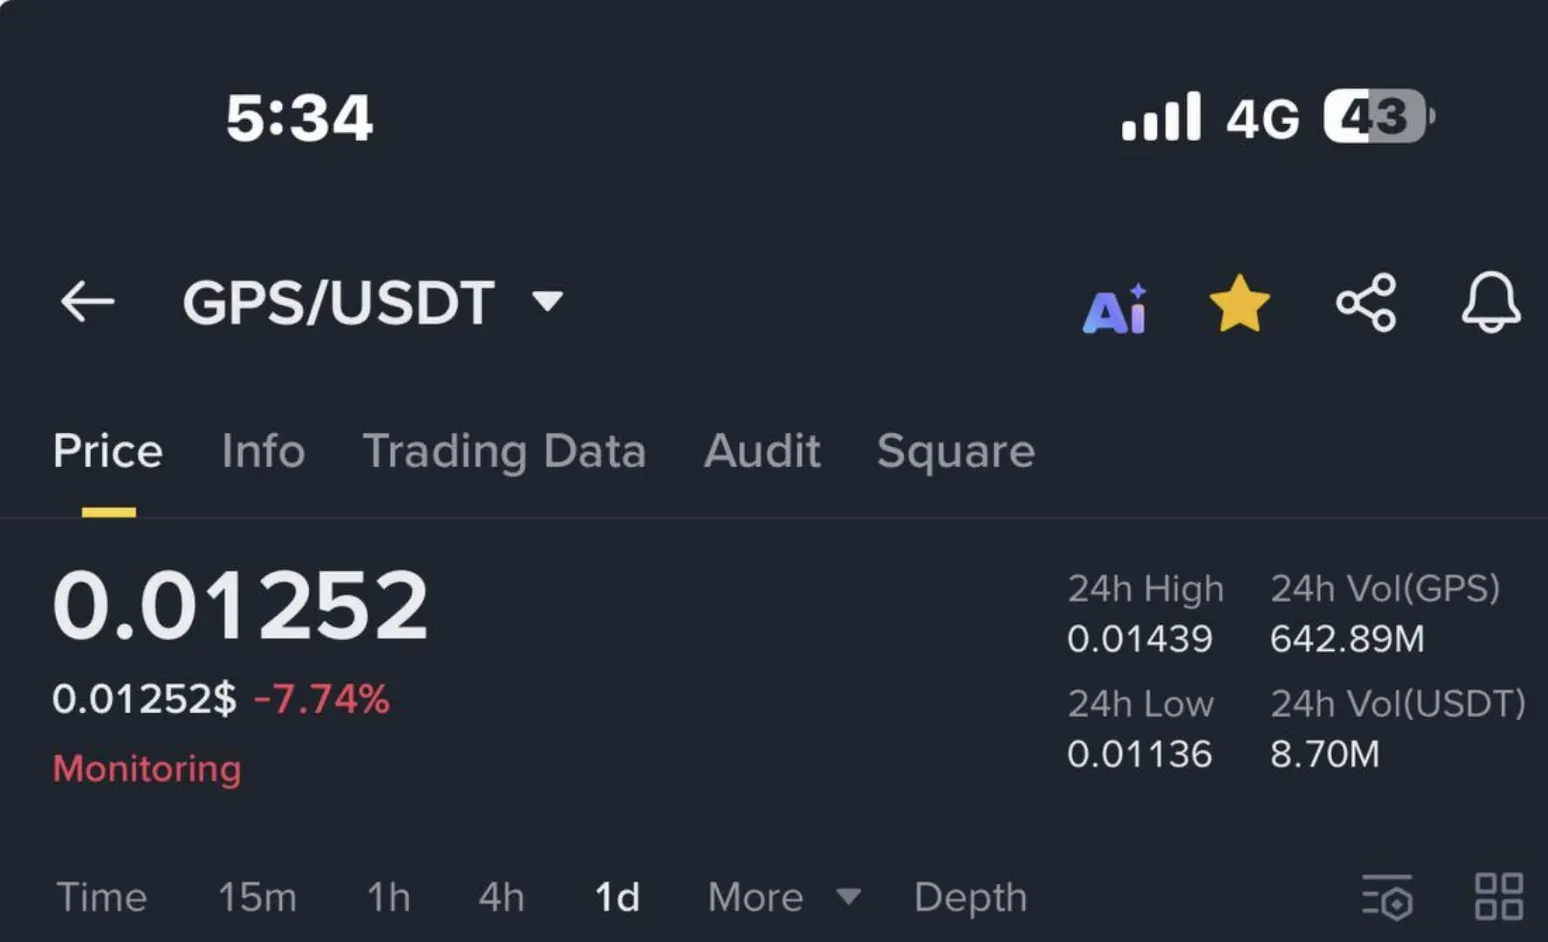This screenshot has width=1548, height=942.
Task: Tap the share icon
Action: [1366, 303]
